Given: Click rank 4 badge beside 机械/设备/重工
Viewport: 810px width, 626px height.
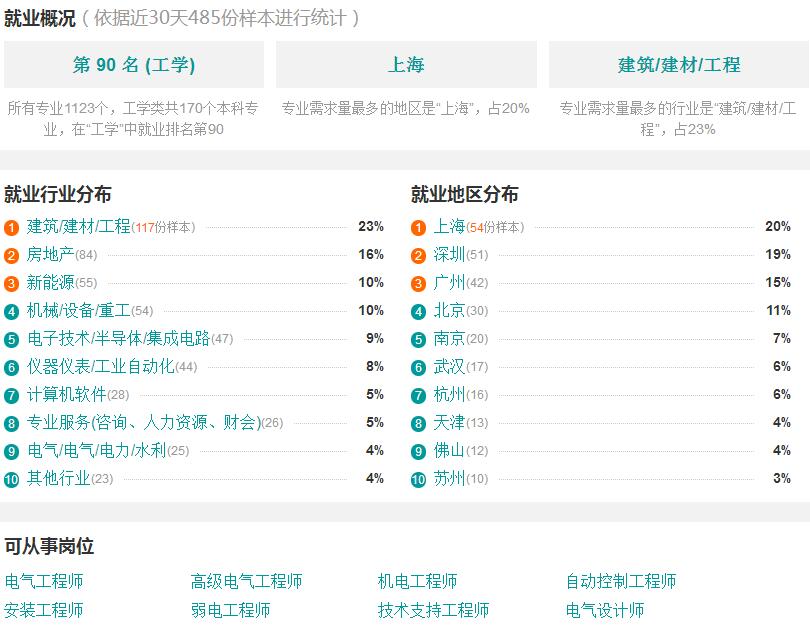Looking at the screenshot, I should (11, 311).
